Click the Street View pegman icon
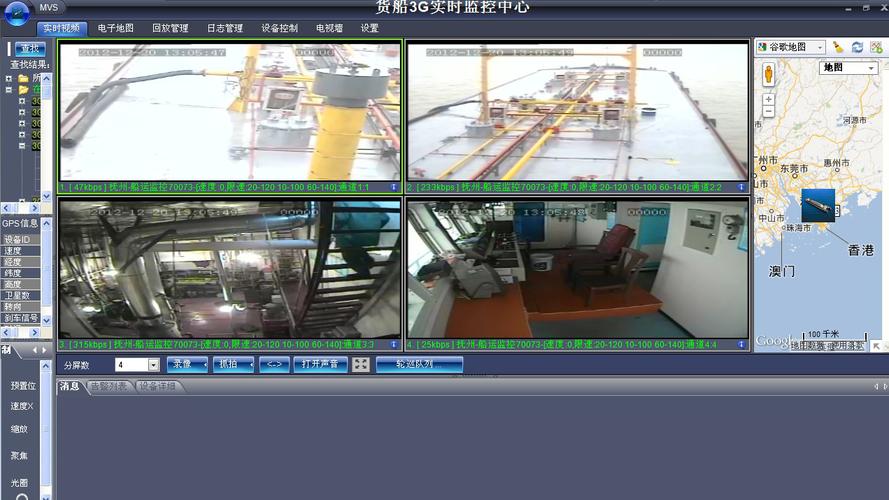The height and width of the screenshot is (500, 889). click(768, 74)
